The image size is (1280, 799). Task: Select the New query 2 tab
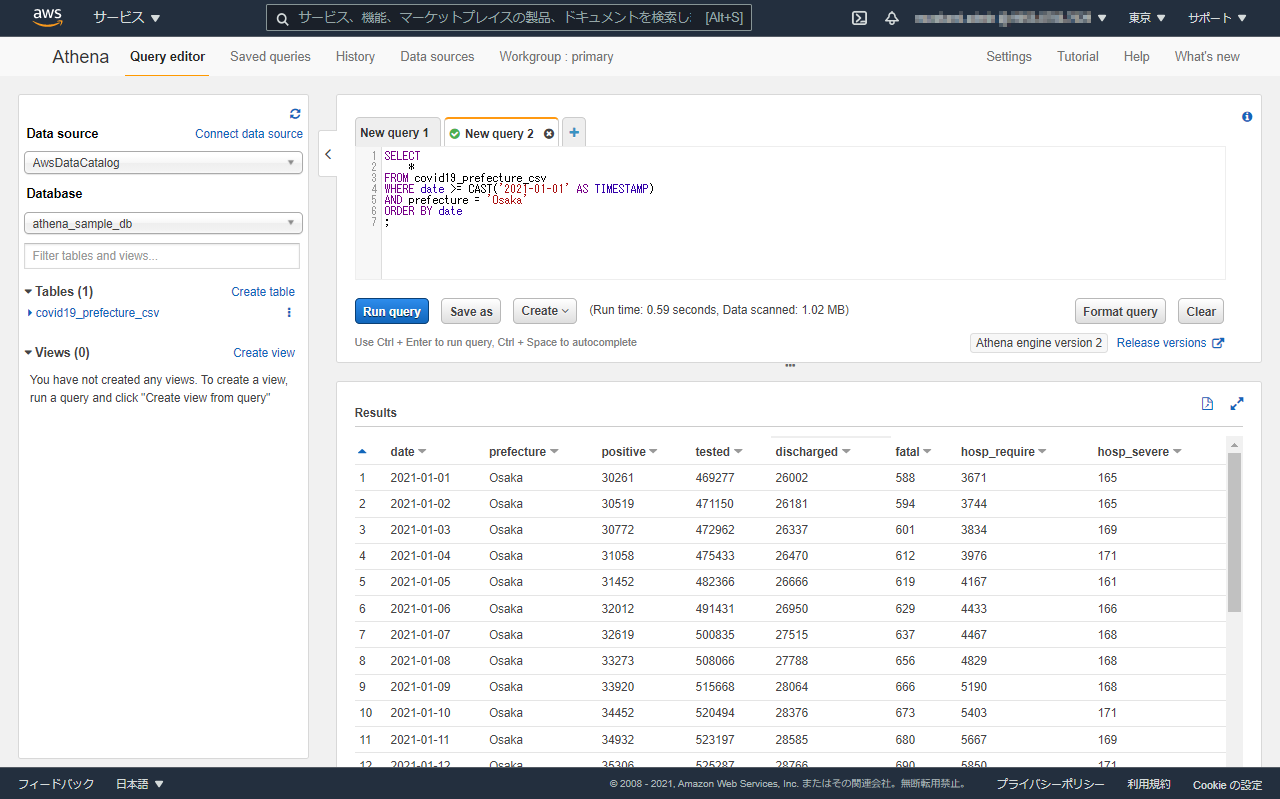499,134
